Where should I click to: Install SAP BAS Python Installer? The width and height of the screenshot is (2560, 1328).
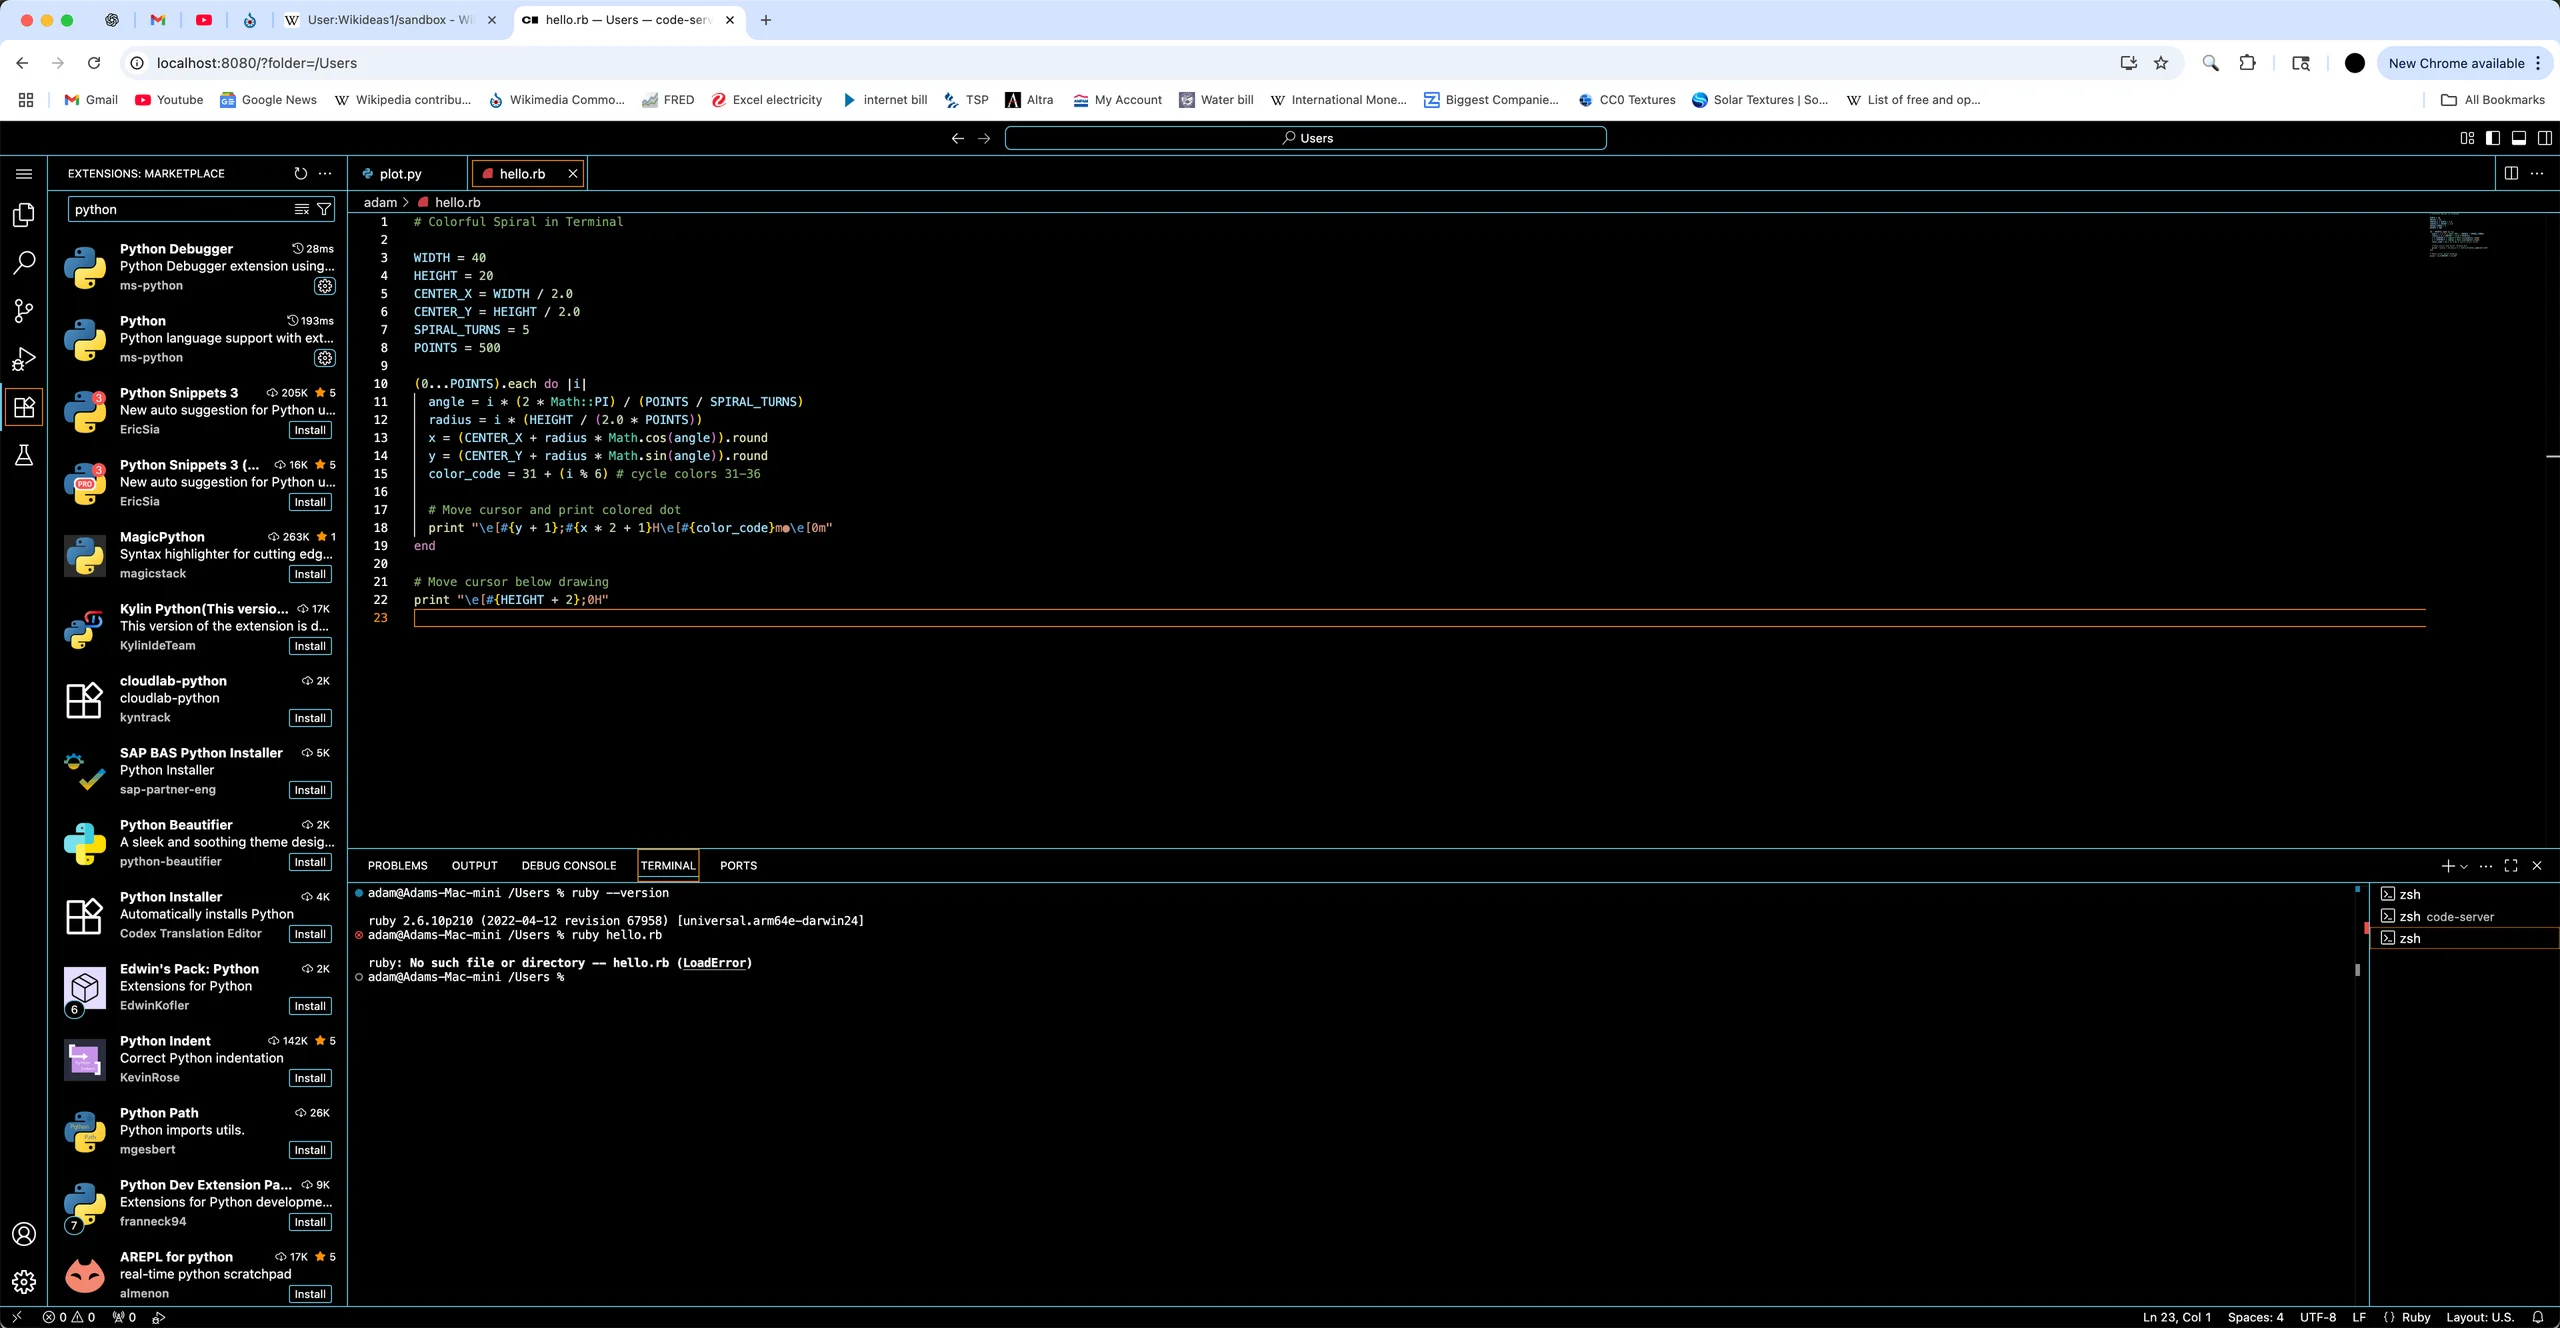point(310,790)
